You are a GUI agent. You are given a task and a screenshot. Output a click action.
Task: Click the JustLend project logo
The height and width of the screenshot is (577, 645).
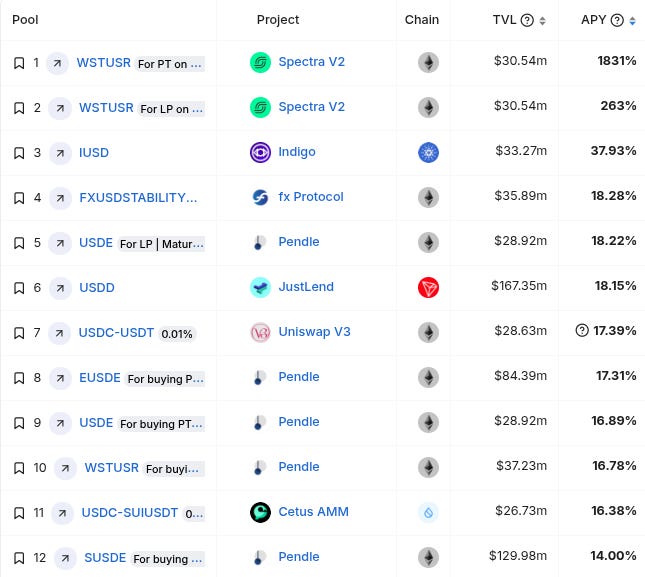point(260,287)
